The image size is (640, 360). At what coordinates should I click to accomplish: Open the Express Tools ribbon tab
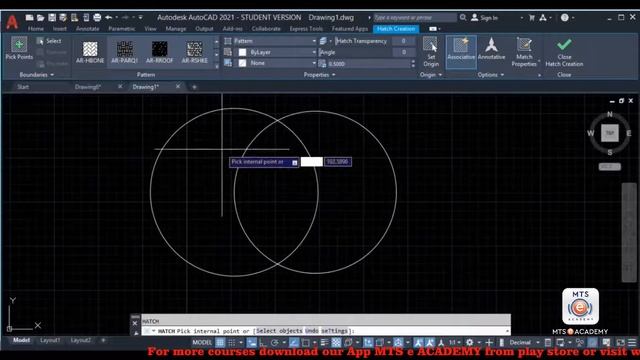tap(306, 29)
